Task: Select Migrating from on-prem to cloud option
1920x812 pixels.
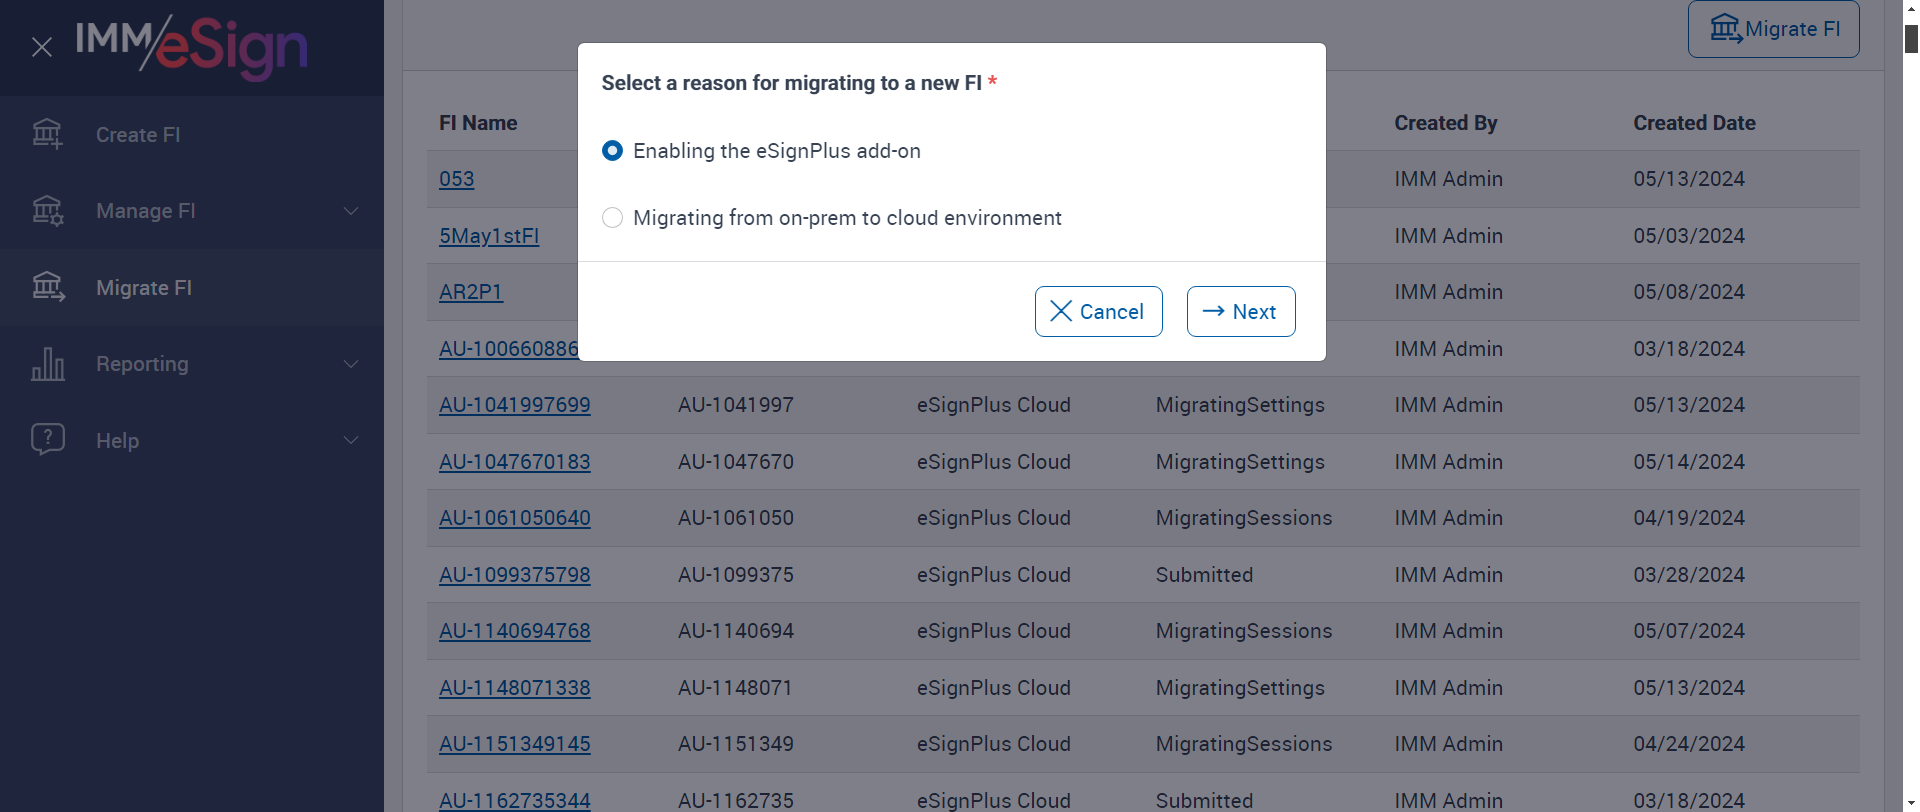Action: click(612, 218)
